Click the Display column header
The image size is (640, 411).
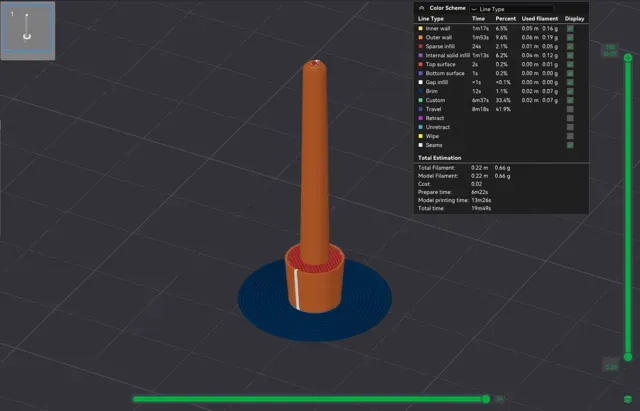pos(574,19)
